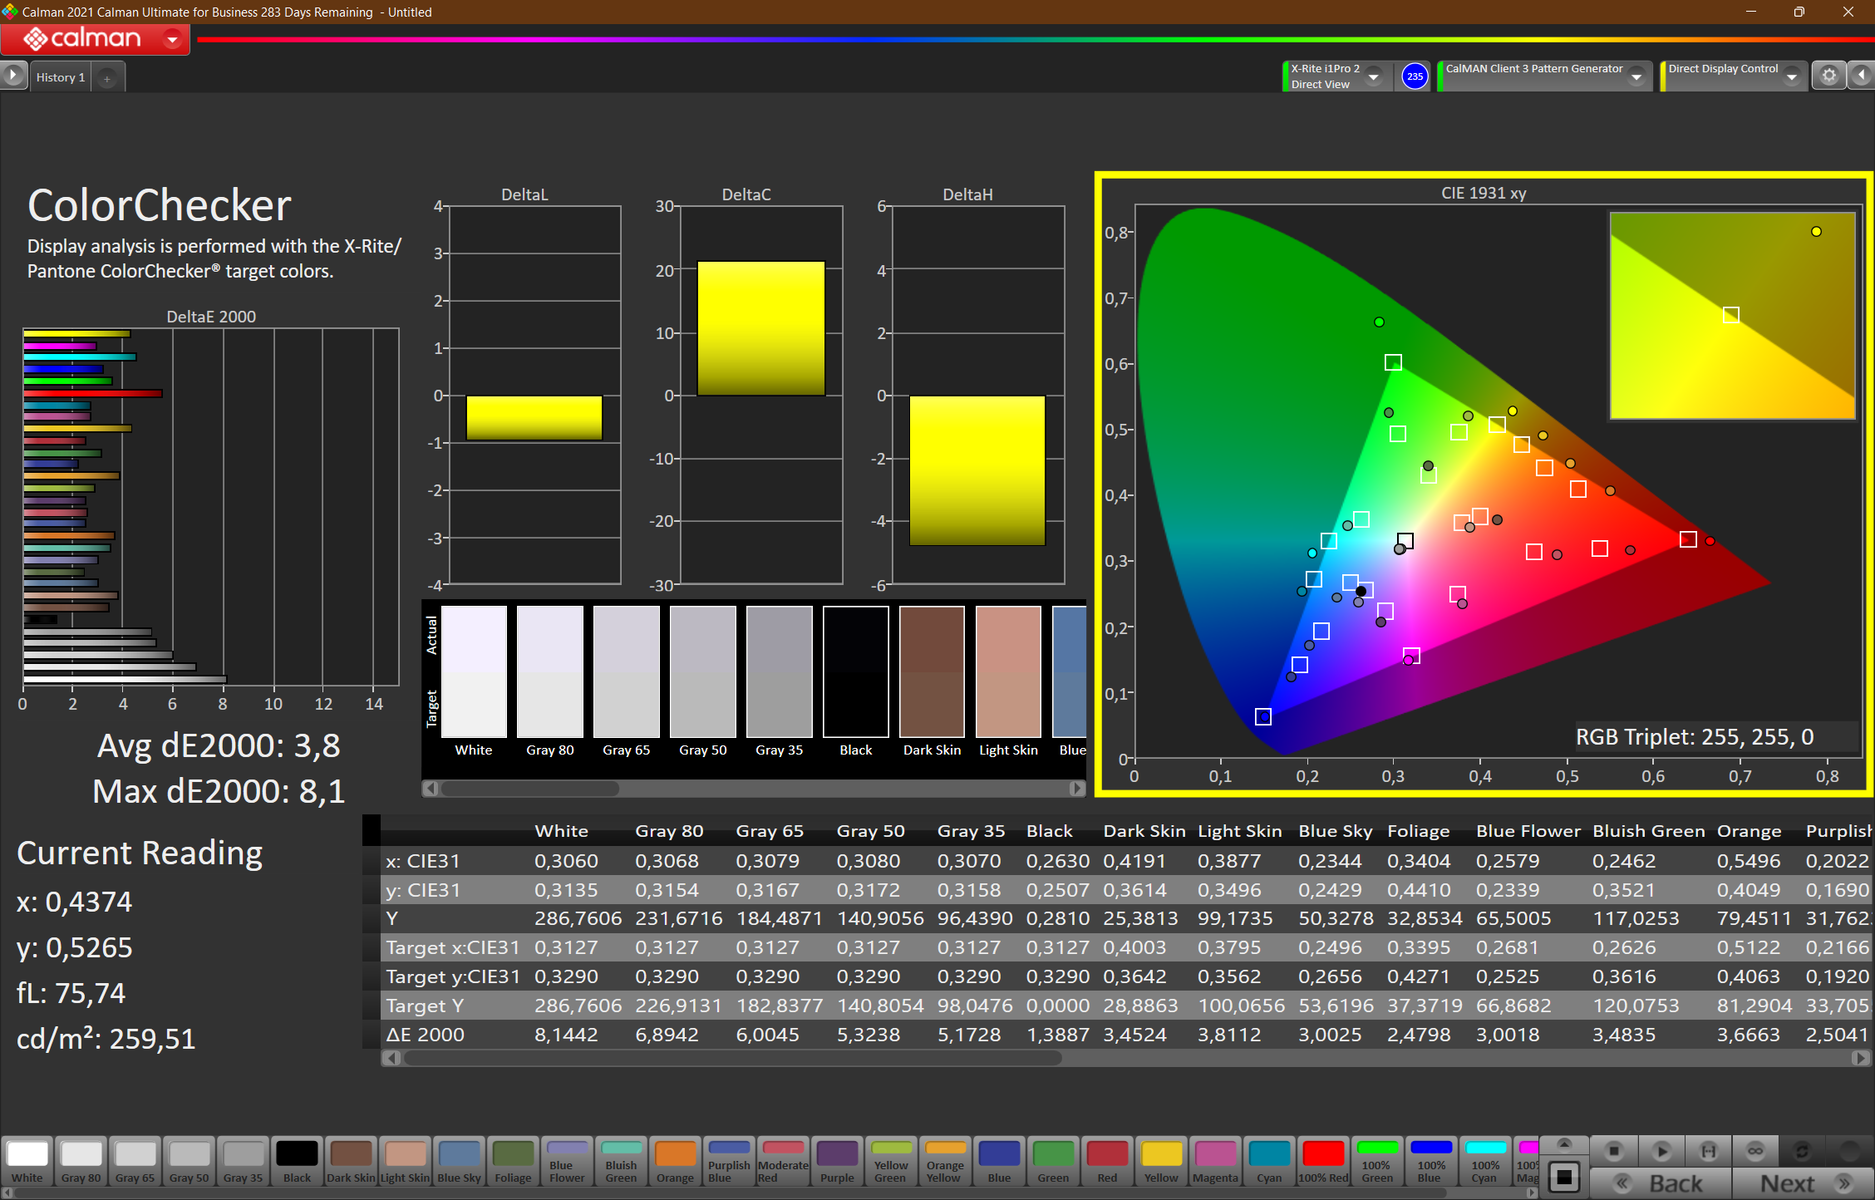The image size is (1875, 1200).
Task: Switch to the History 1 tab
Action: (60, 78)
